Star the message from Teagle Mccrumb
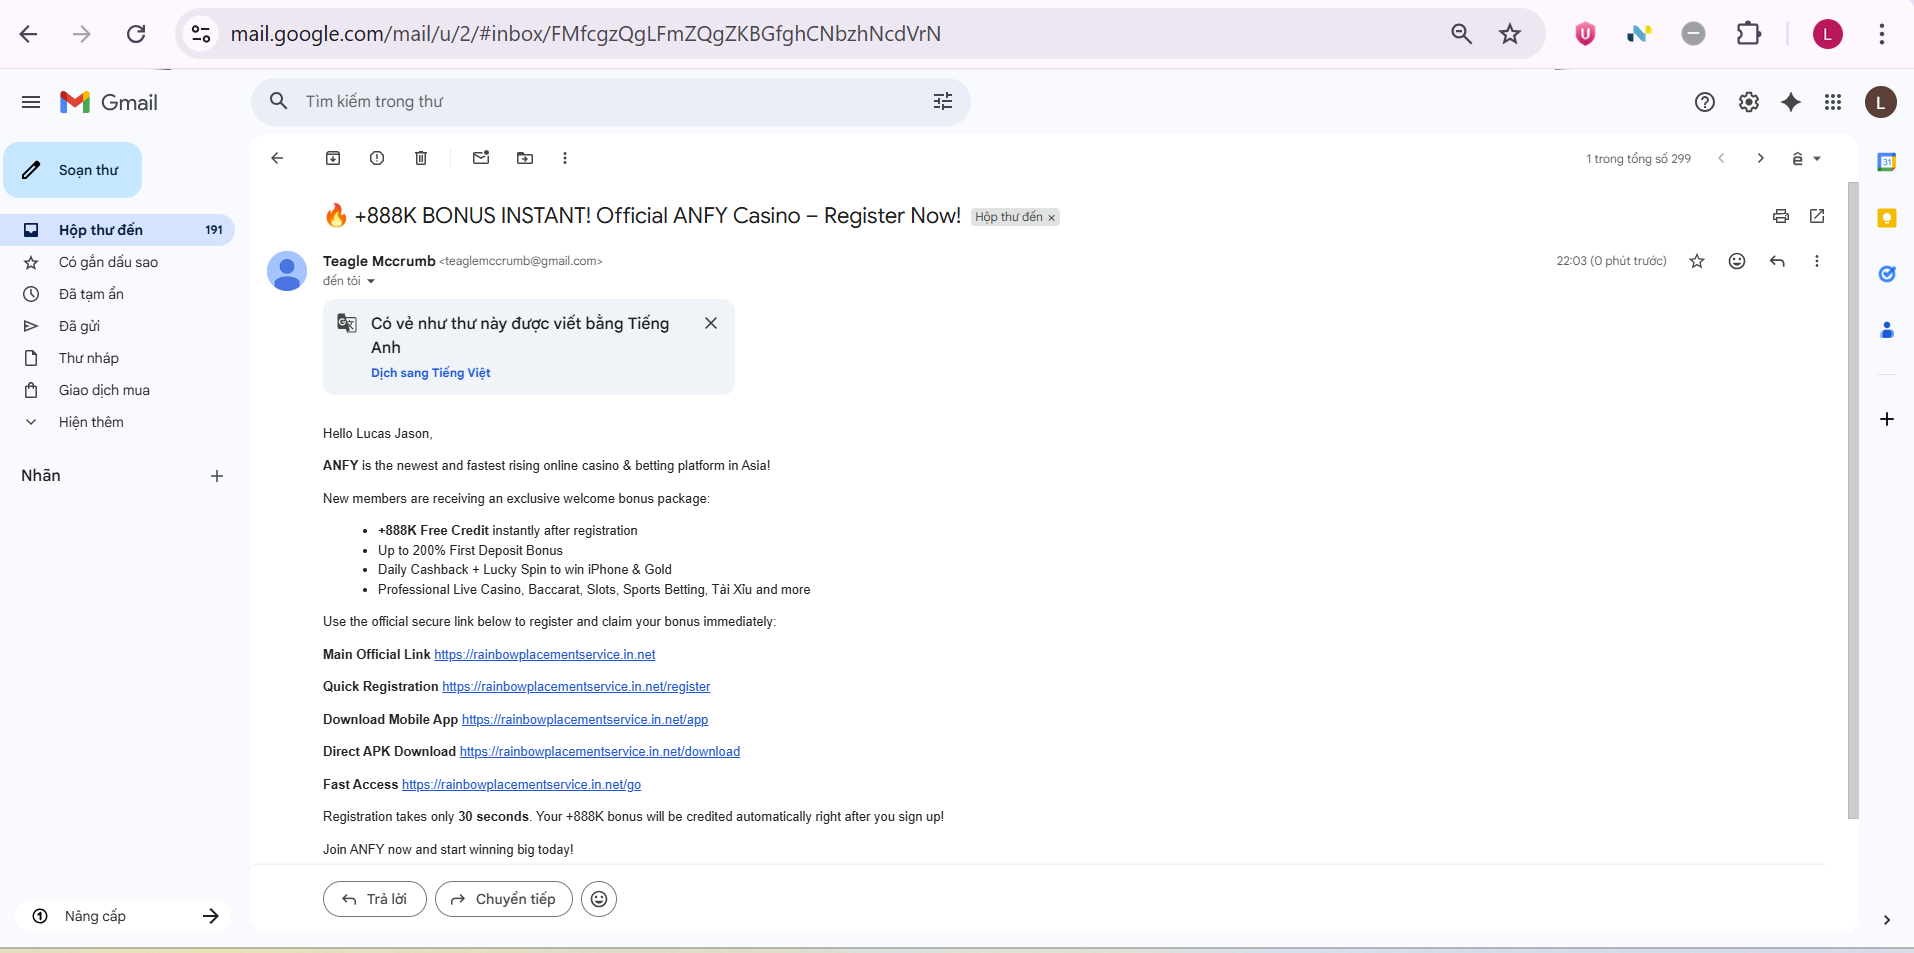The width and height of the screenshot is (1914, 953). tap(1697, 261)
